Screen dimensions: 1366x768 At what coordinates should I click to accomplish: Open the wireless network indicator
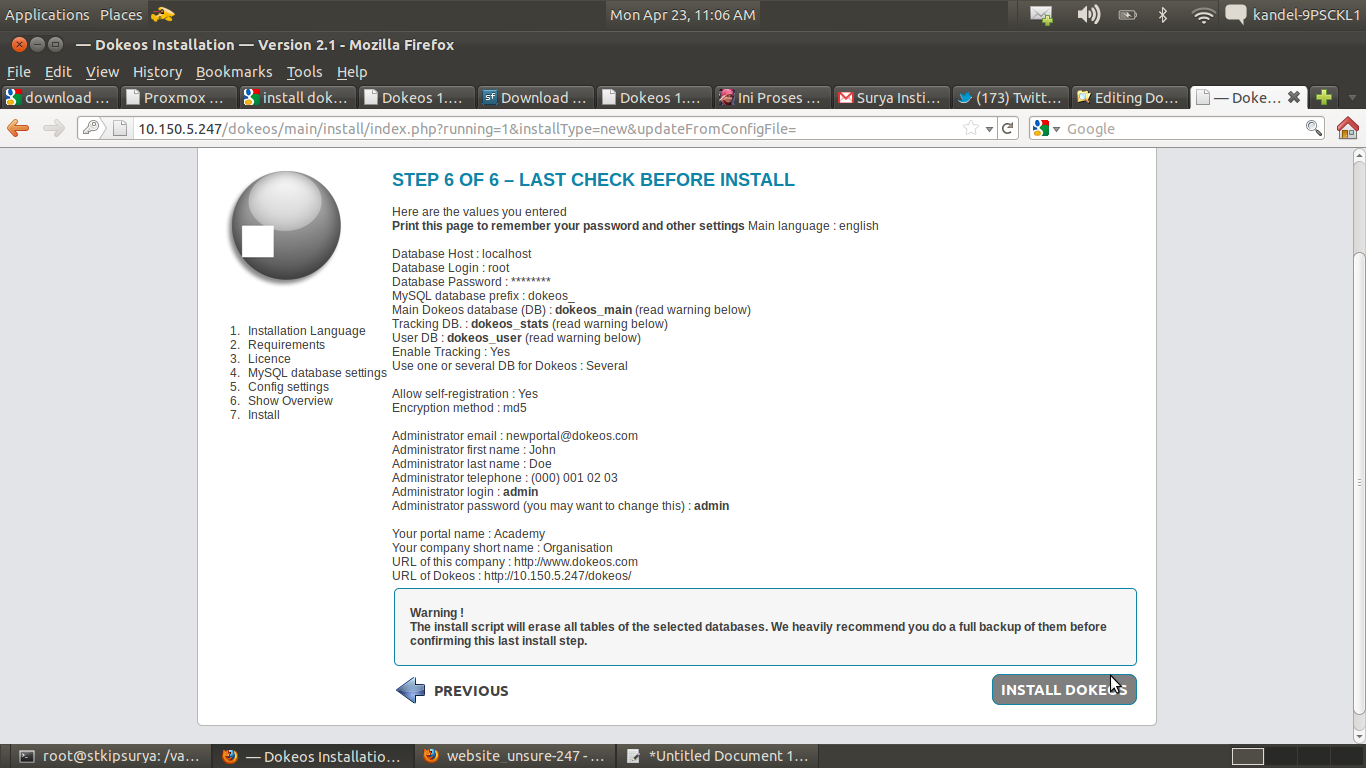point(1203,15)
